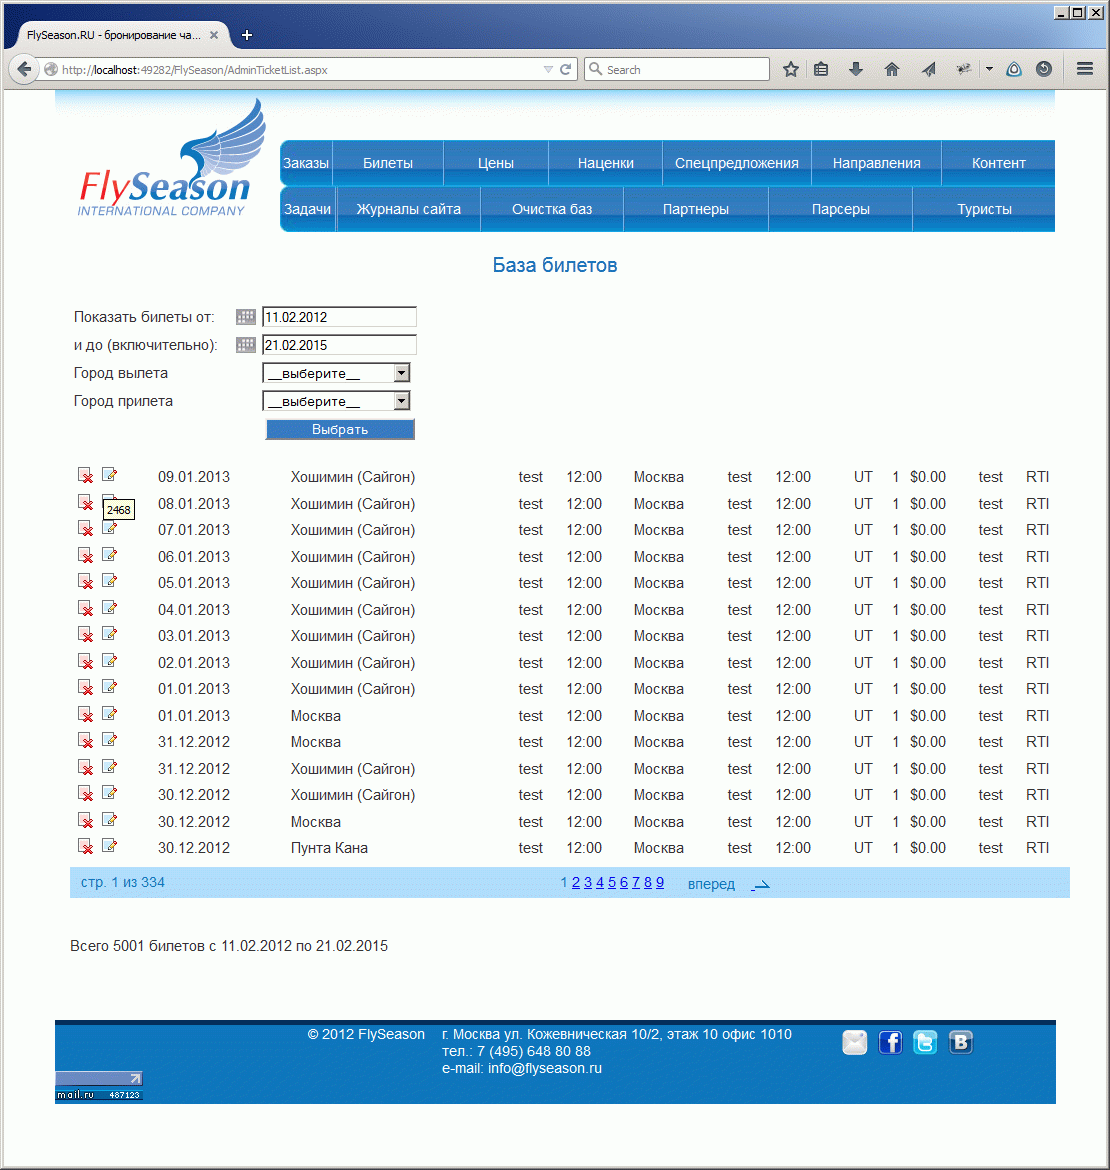Bookmark this page with the star icon
Viewport: 1110px width, 1170px height.
791,69
